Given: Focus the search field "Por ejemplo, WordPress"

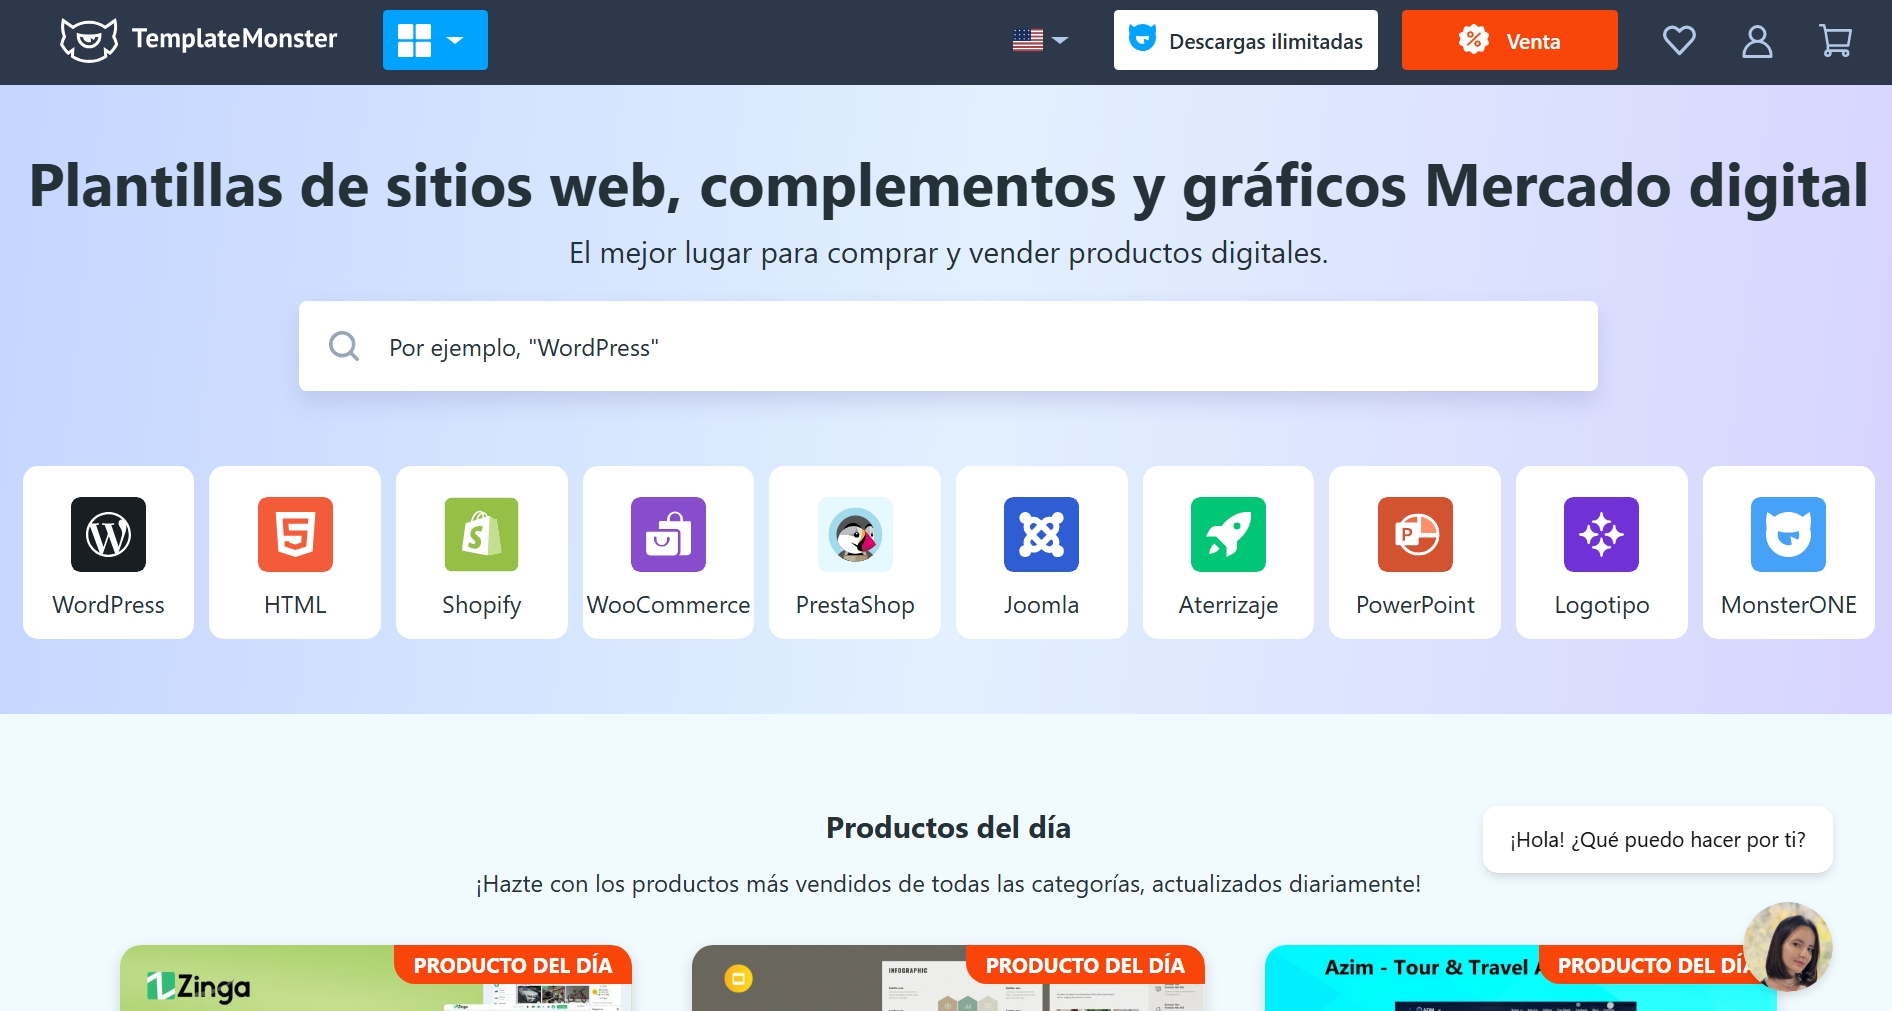Looking at the screenshot, I should pos(948,346).
